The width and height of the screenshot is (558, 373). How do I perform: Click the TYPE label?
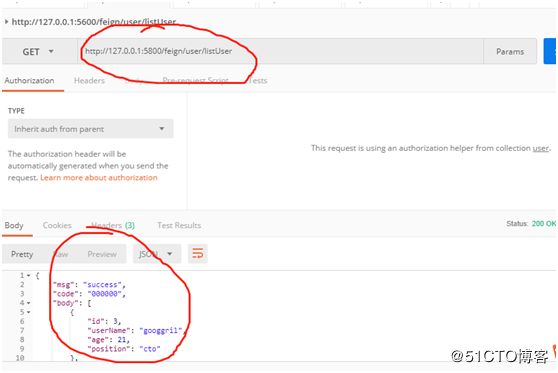tap(16, 111)
